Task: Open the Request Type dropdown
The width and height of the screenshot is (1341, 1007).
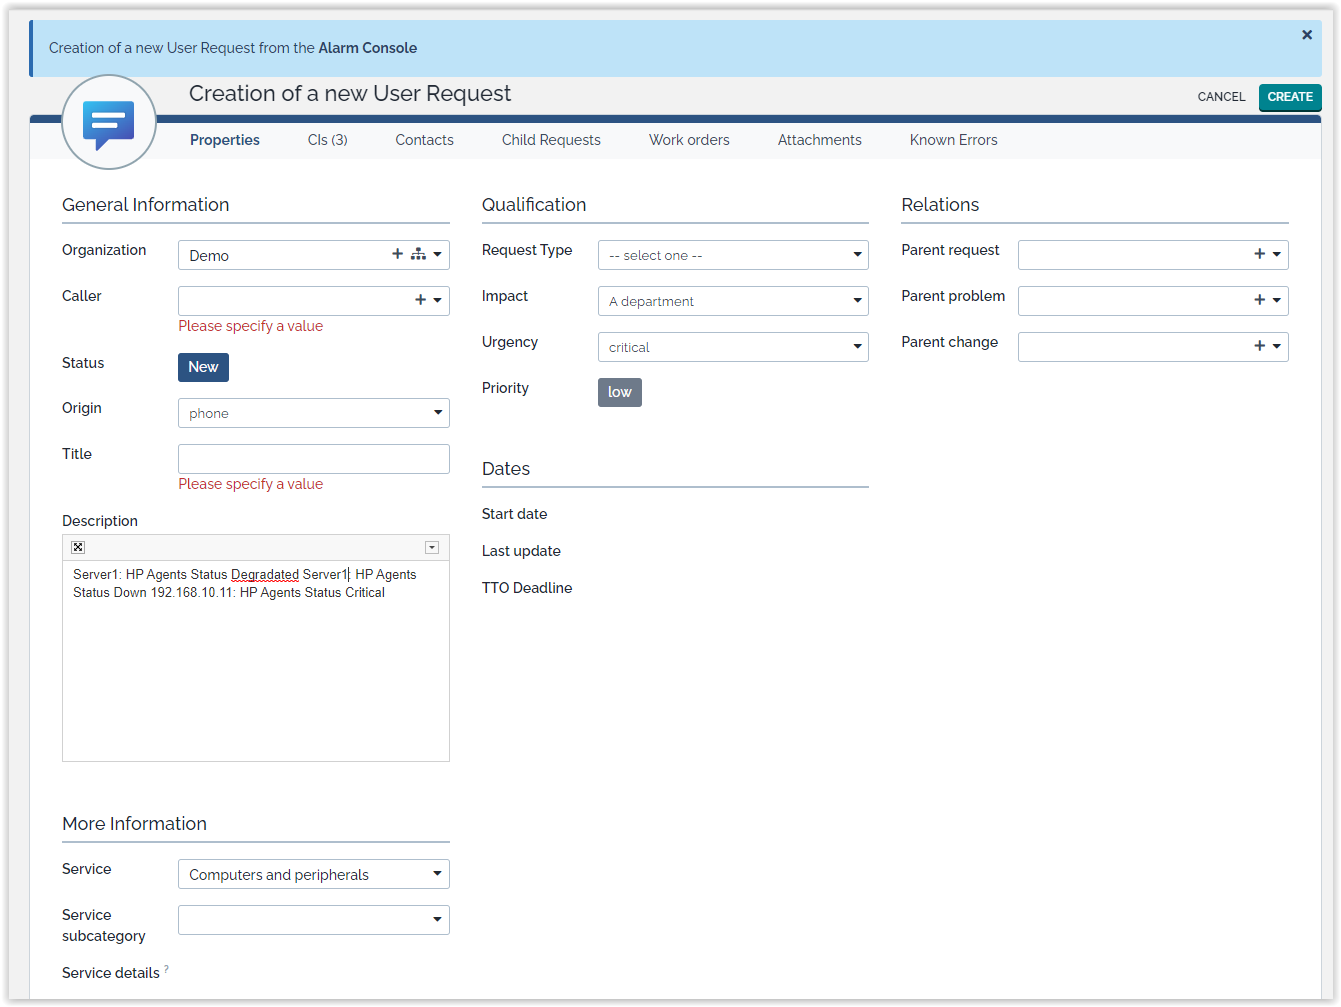Action: pyautogui.click(x=733, y=255)
